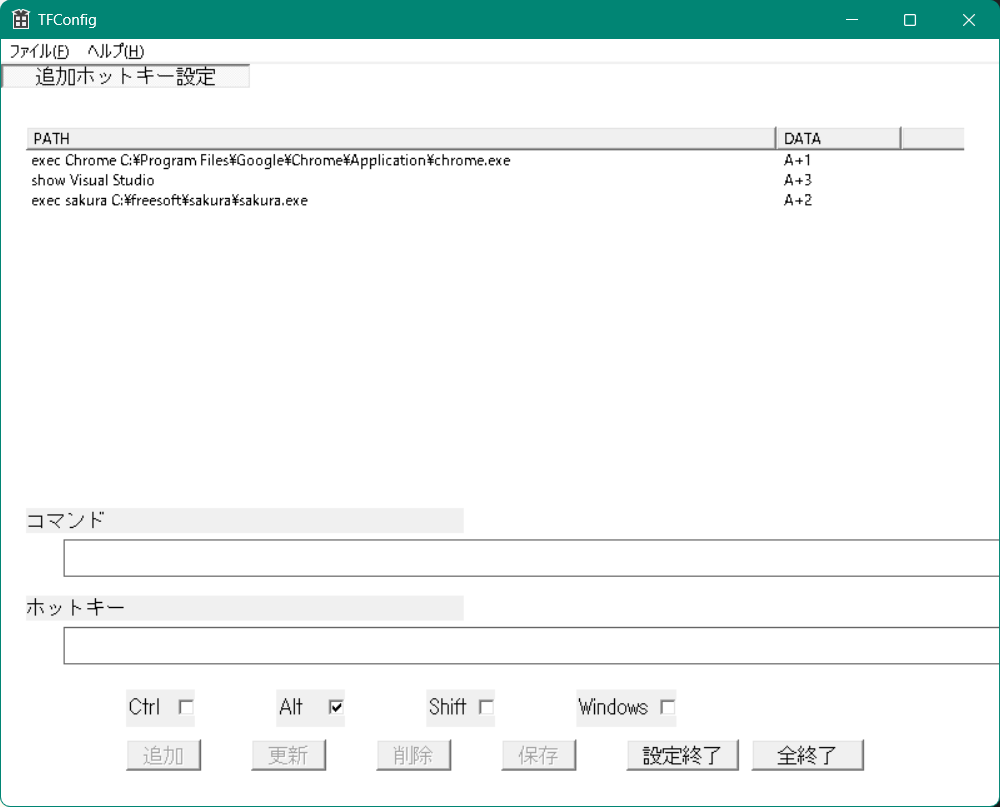The image size is (1000, 807).
Task: Click the DATA column header
Action: 838,138
